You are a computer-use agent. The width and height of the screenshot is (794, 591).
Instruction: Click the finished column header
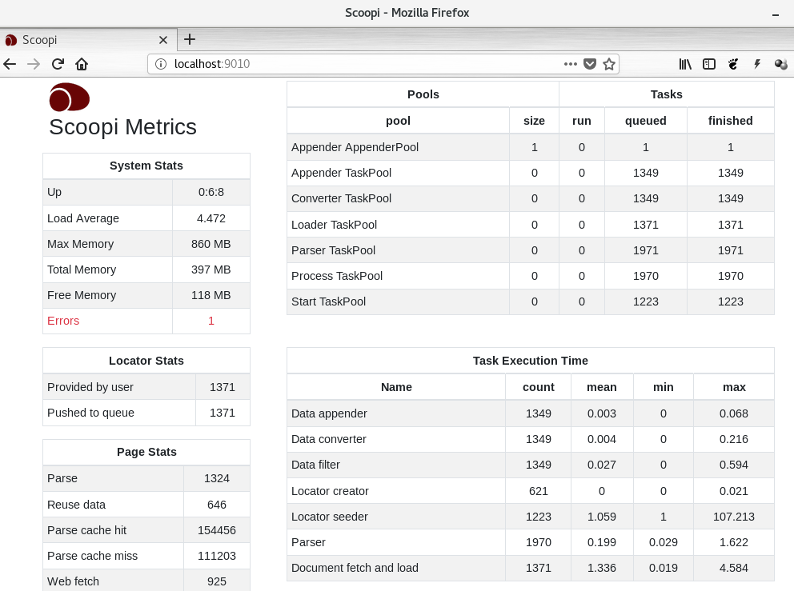coord(730,121)
